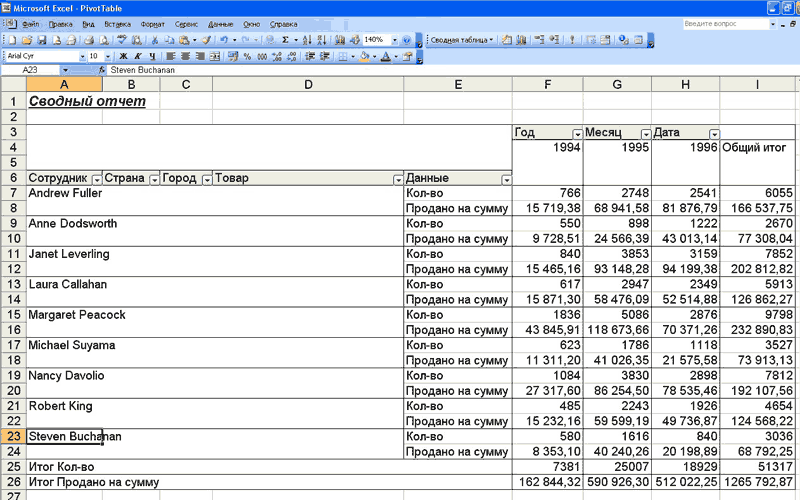The width and height of the screenshot is (800, 500).
Task: Click the Сводная таблица toolbar button
Action: [460, 40]
